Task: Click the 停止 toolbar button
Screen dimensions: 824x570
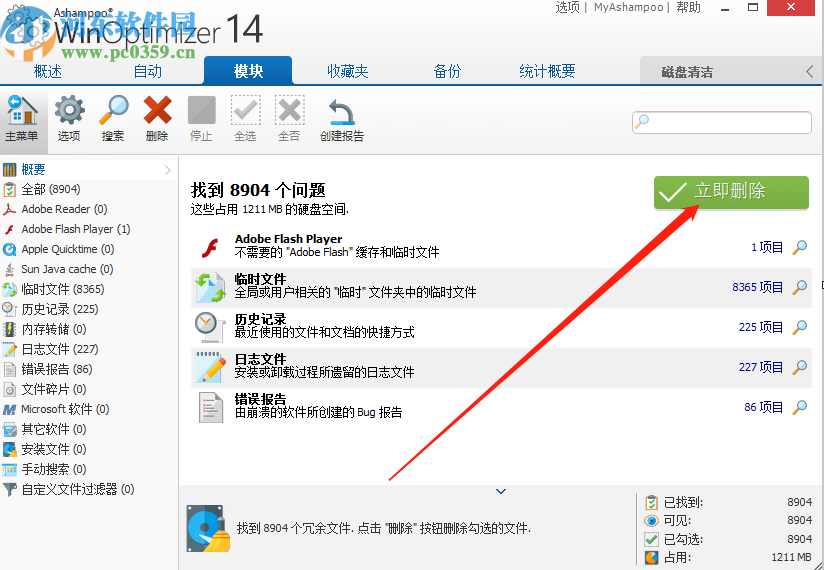Action: [201, 119]
